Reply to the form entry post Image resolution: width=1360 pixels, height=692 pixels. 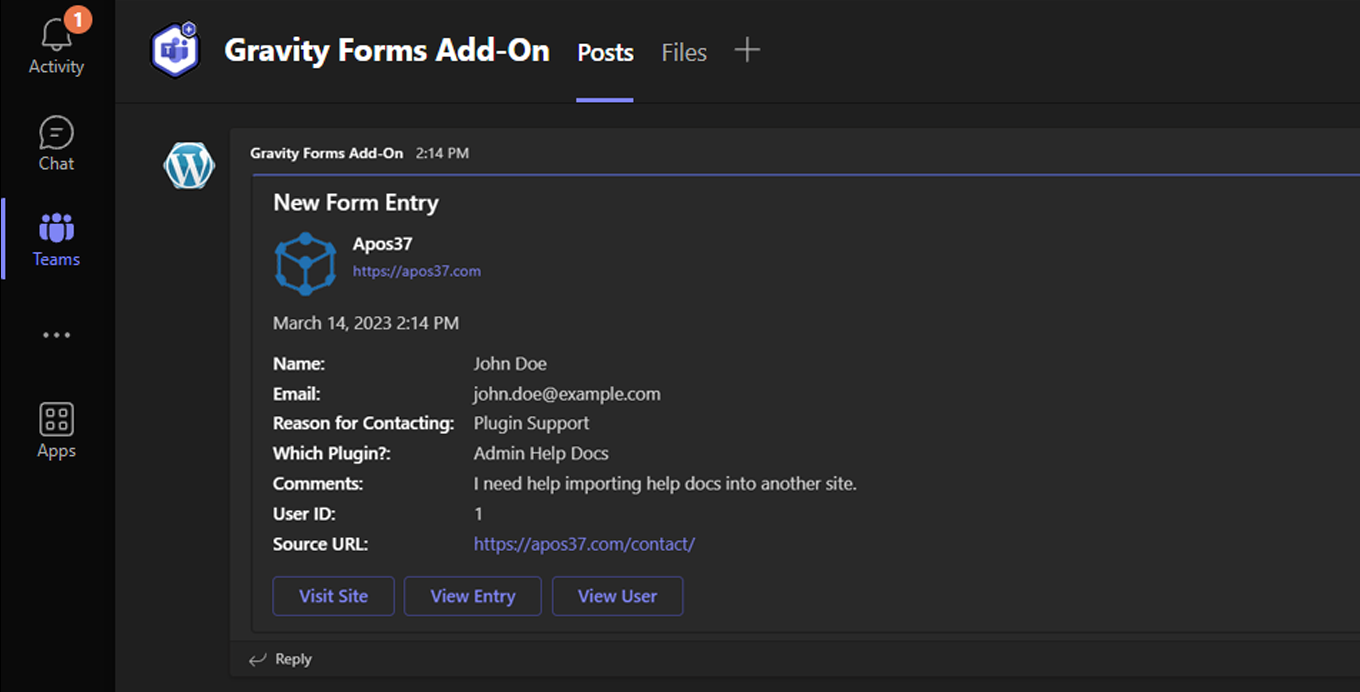coord(281,659)
